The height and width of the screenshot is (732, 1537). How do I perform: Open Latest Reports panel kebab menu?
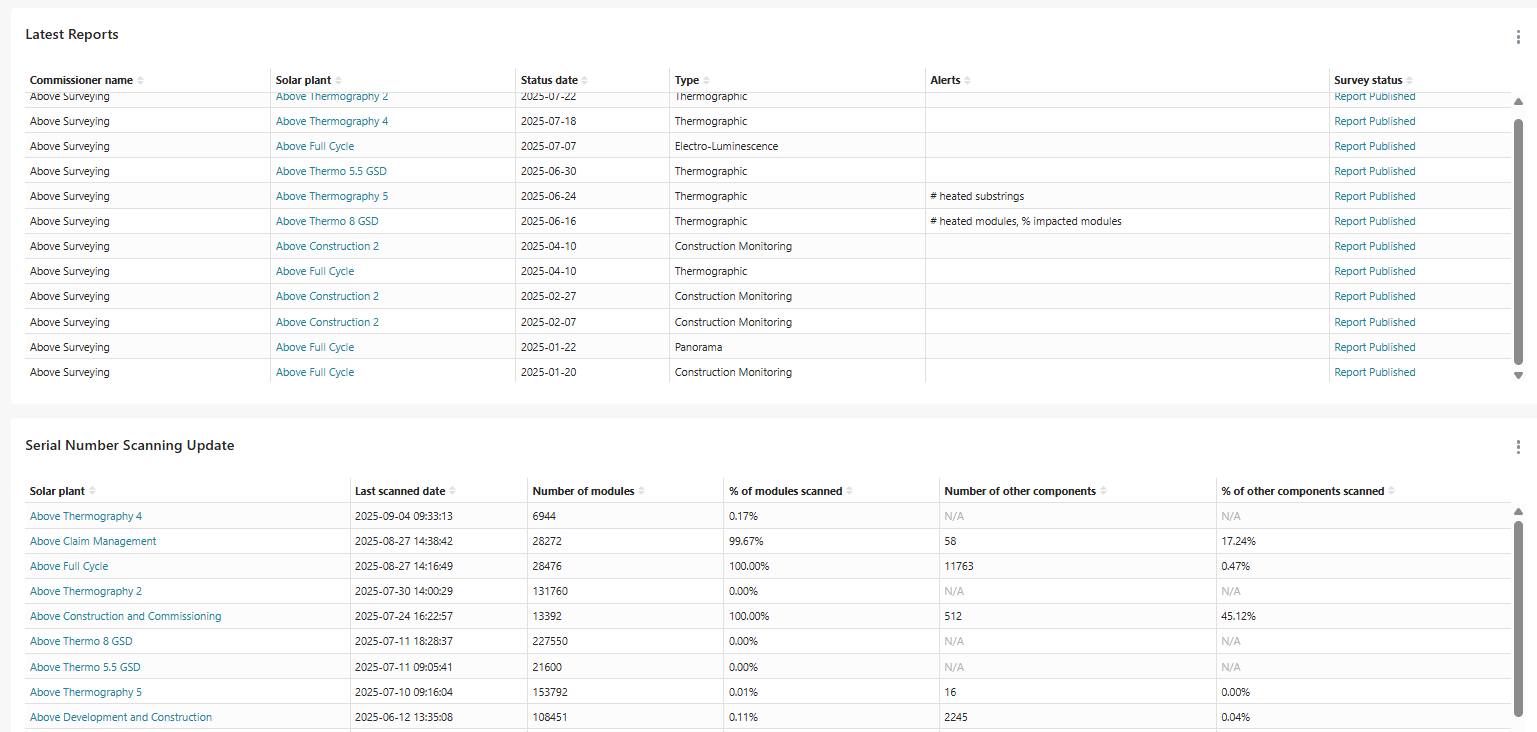1518,37
